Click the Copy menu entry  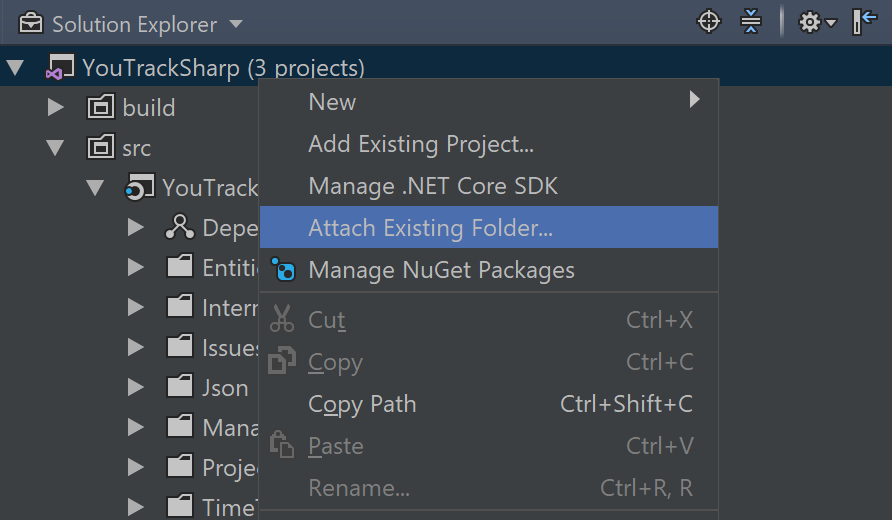(x=489, y=362)
